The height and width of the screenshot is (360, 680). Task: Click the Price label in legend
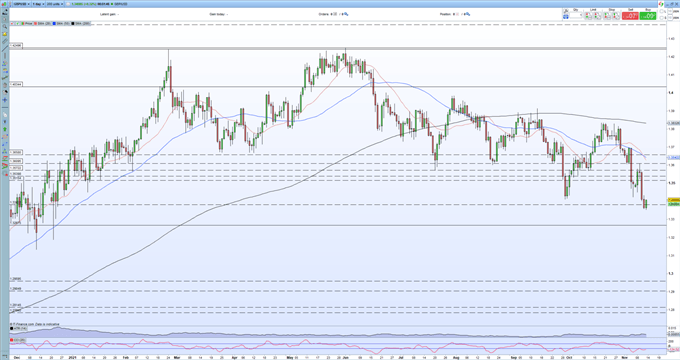29,23
